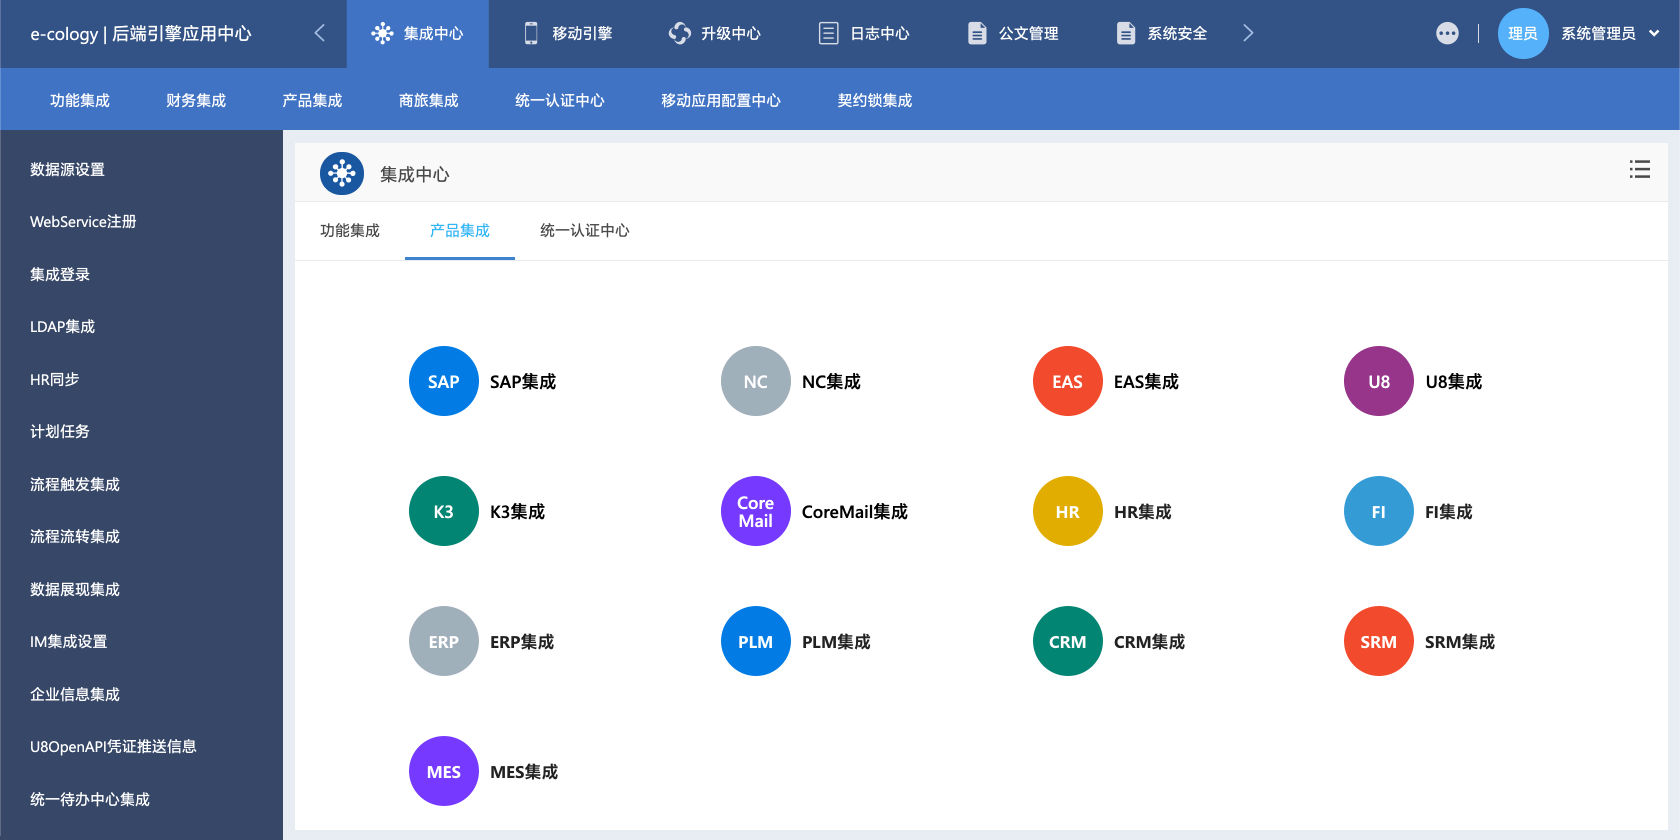Open the more options ellipsis bubble icon
This screenshot has height=840, width=1680.
coord(1447,33)
